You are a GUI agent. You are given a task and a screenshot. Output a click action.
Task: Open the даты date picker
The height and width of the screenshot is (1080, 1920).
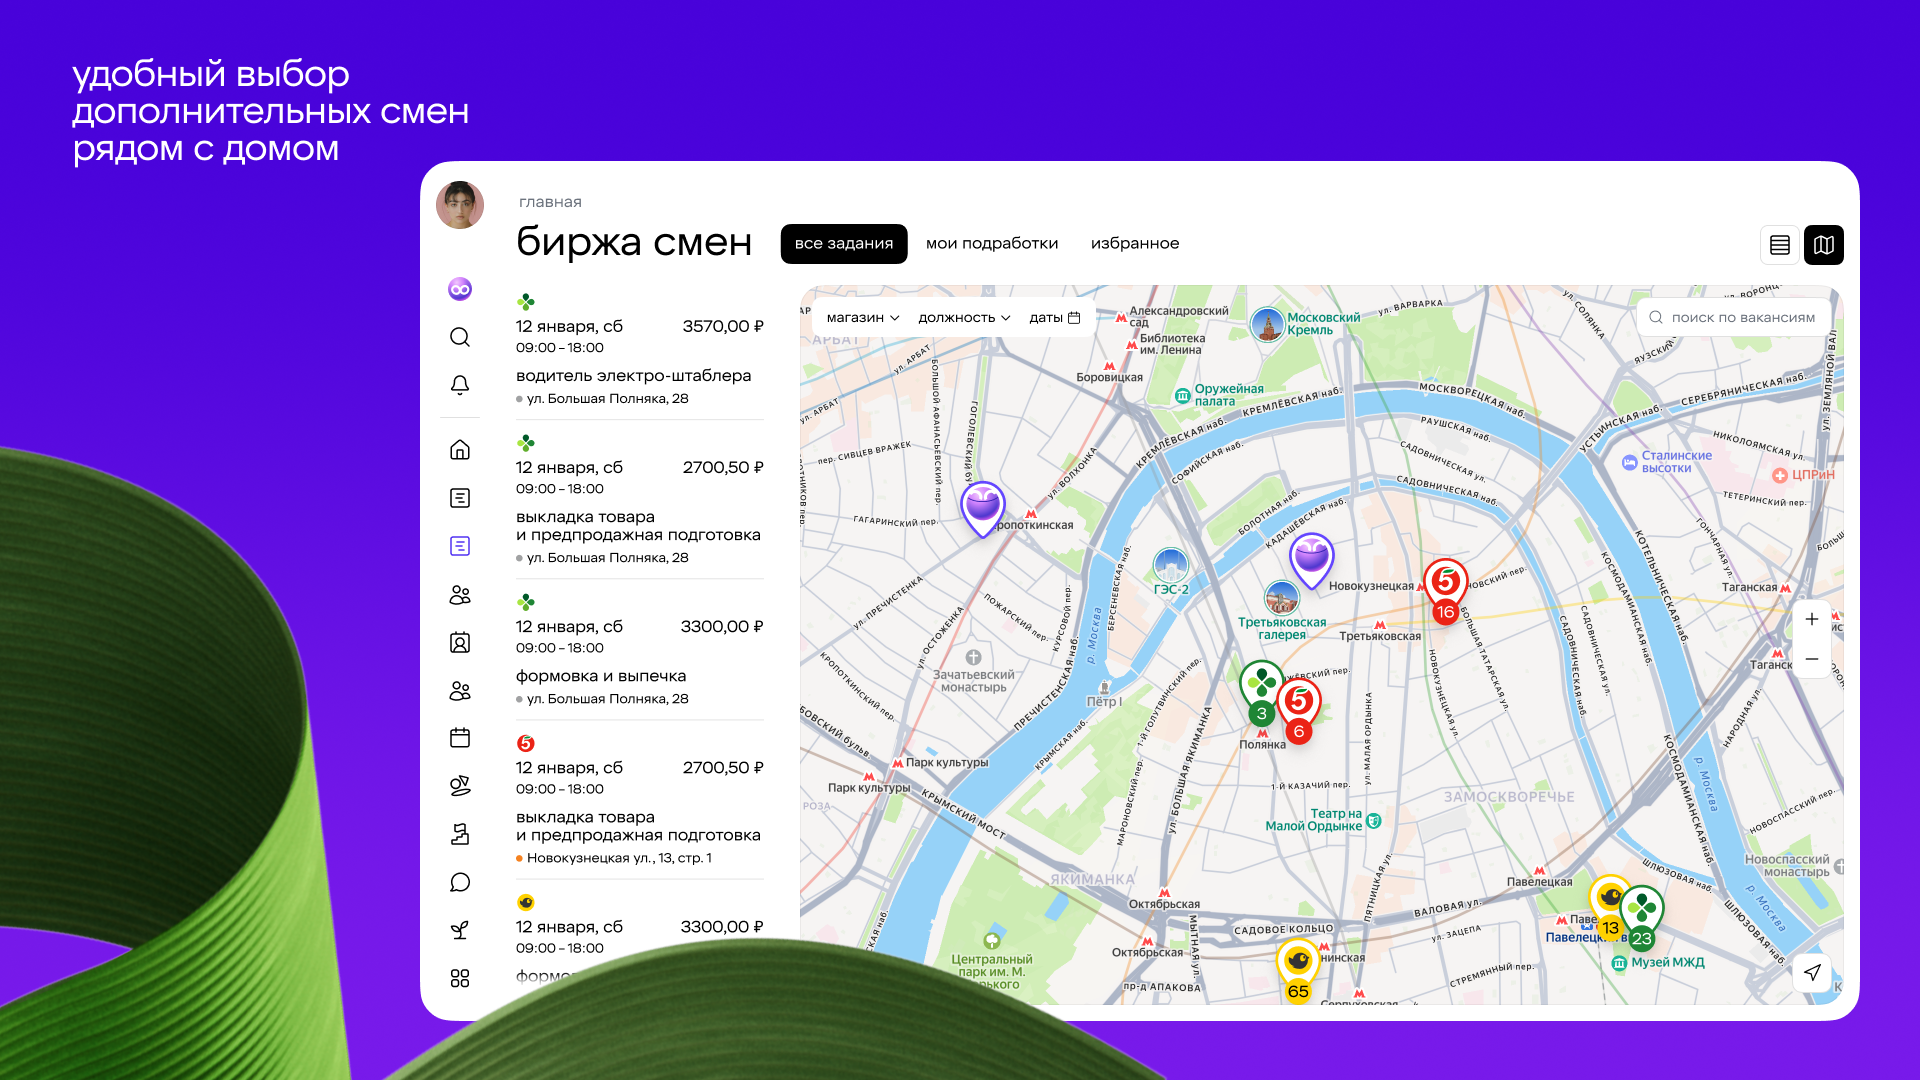[1055, 318]
